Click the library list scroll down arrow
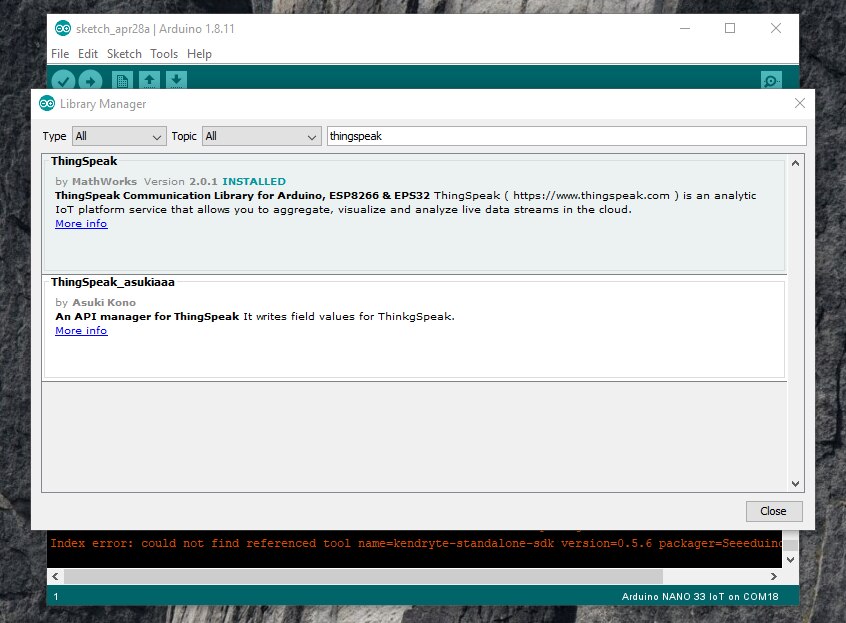 795,484
